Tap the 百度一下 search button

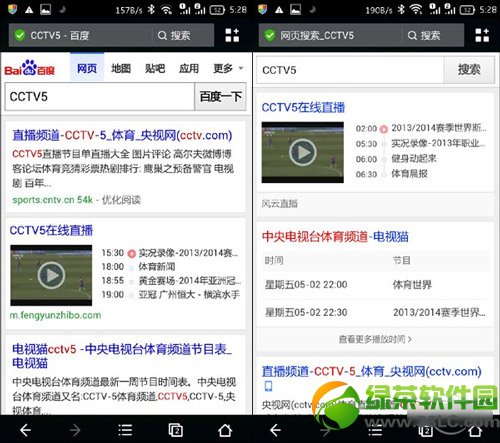(220, 97)
